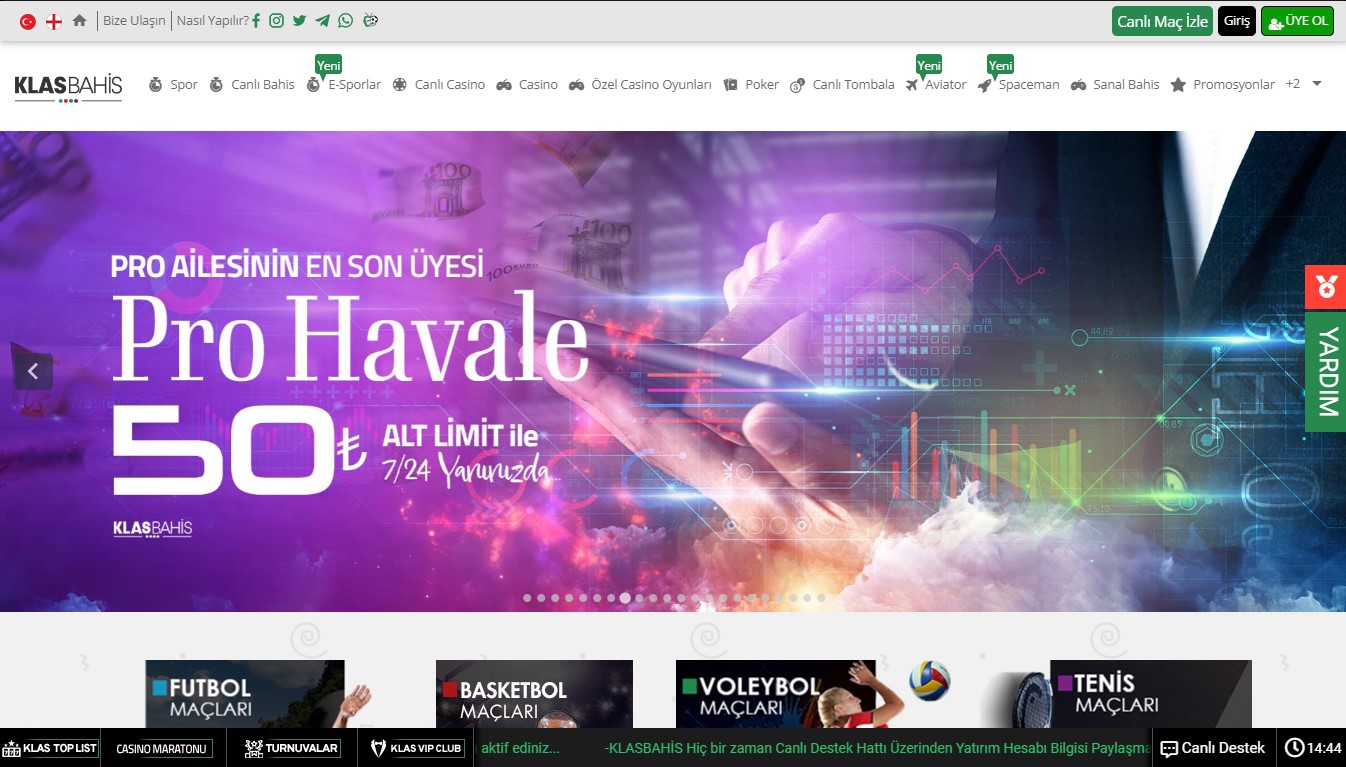The image size is (1346, 767).
Task: Open the Canlı Tombala menu item
Action: (854, 85)
